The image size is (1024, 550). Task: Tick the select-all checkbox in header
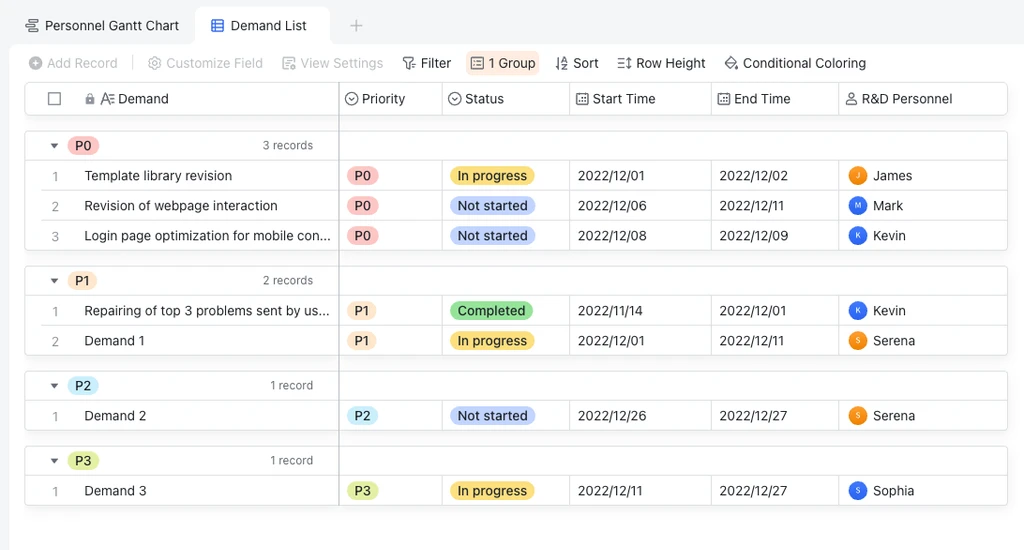(x=54, y=99)
